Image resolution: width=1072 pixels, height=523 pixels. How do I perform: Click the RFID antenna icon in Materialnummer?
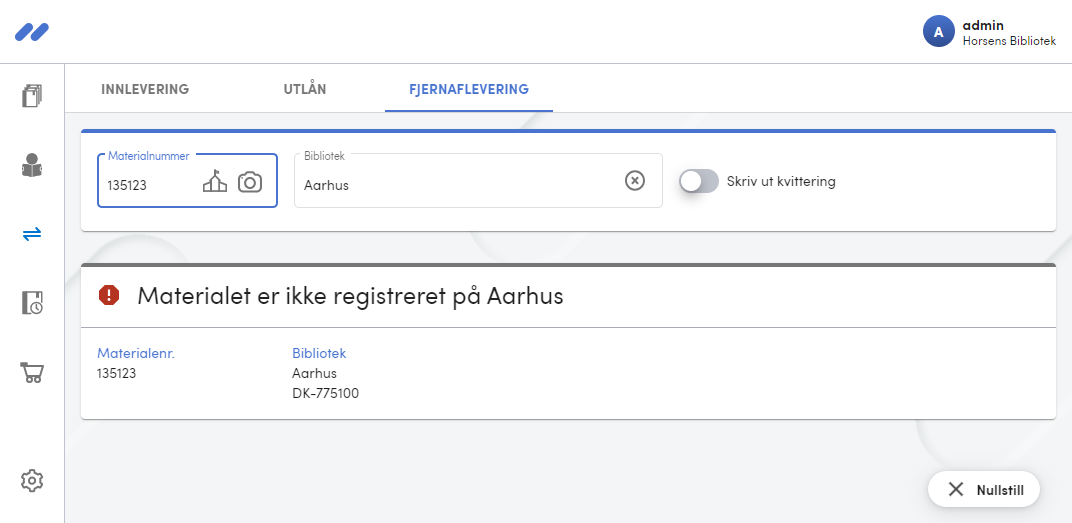(215, 182)
